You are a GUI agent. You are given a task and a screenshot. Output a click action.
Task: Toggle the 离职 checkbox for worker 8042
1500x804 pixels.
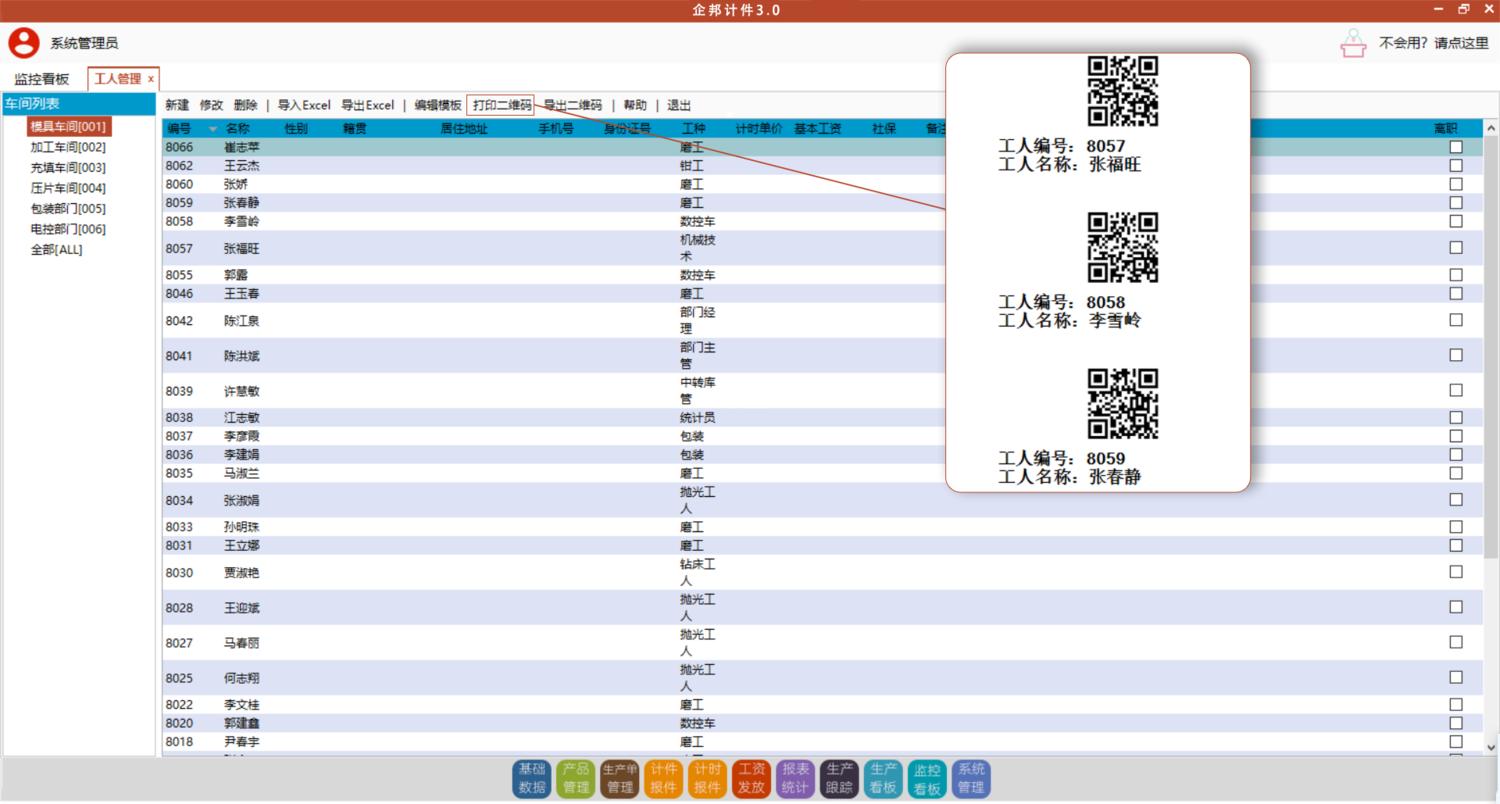tap(1456, 320)
